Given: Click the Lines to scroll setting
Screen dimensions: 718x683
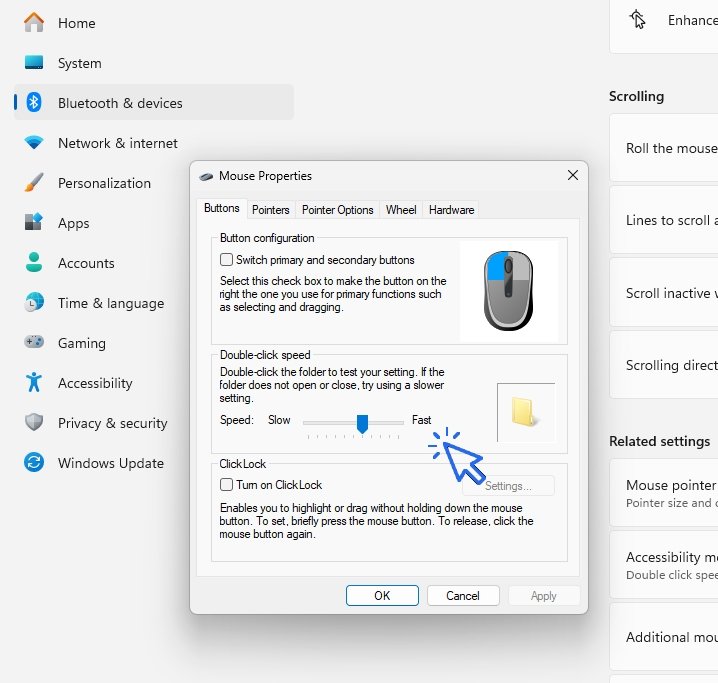Looking at the screenshot, I should [x=664, y=220].
